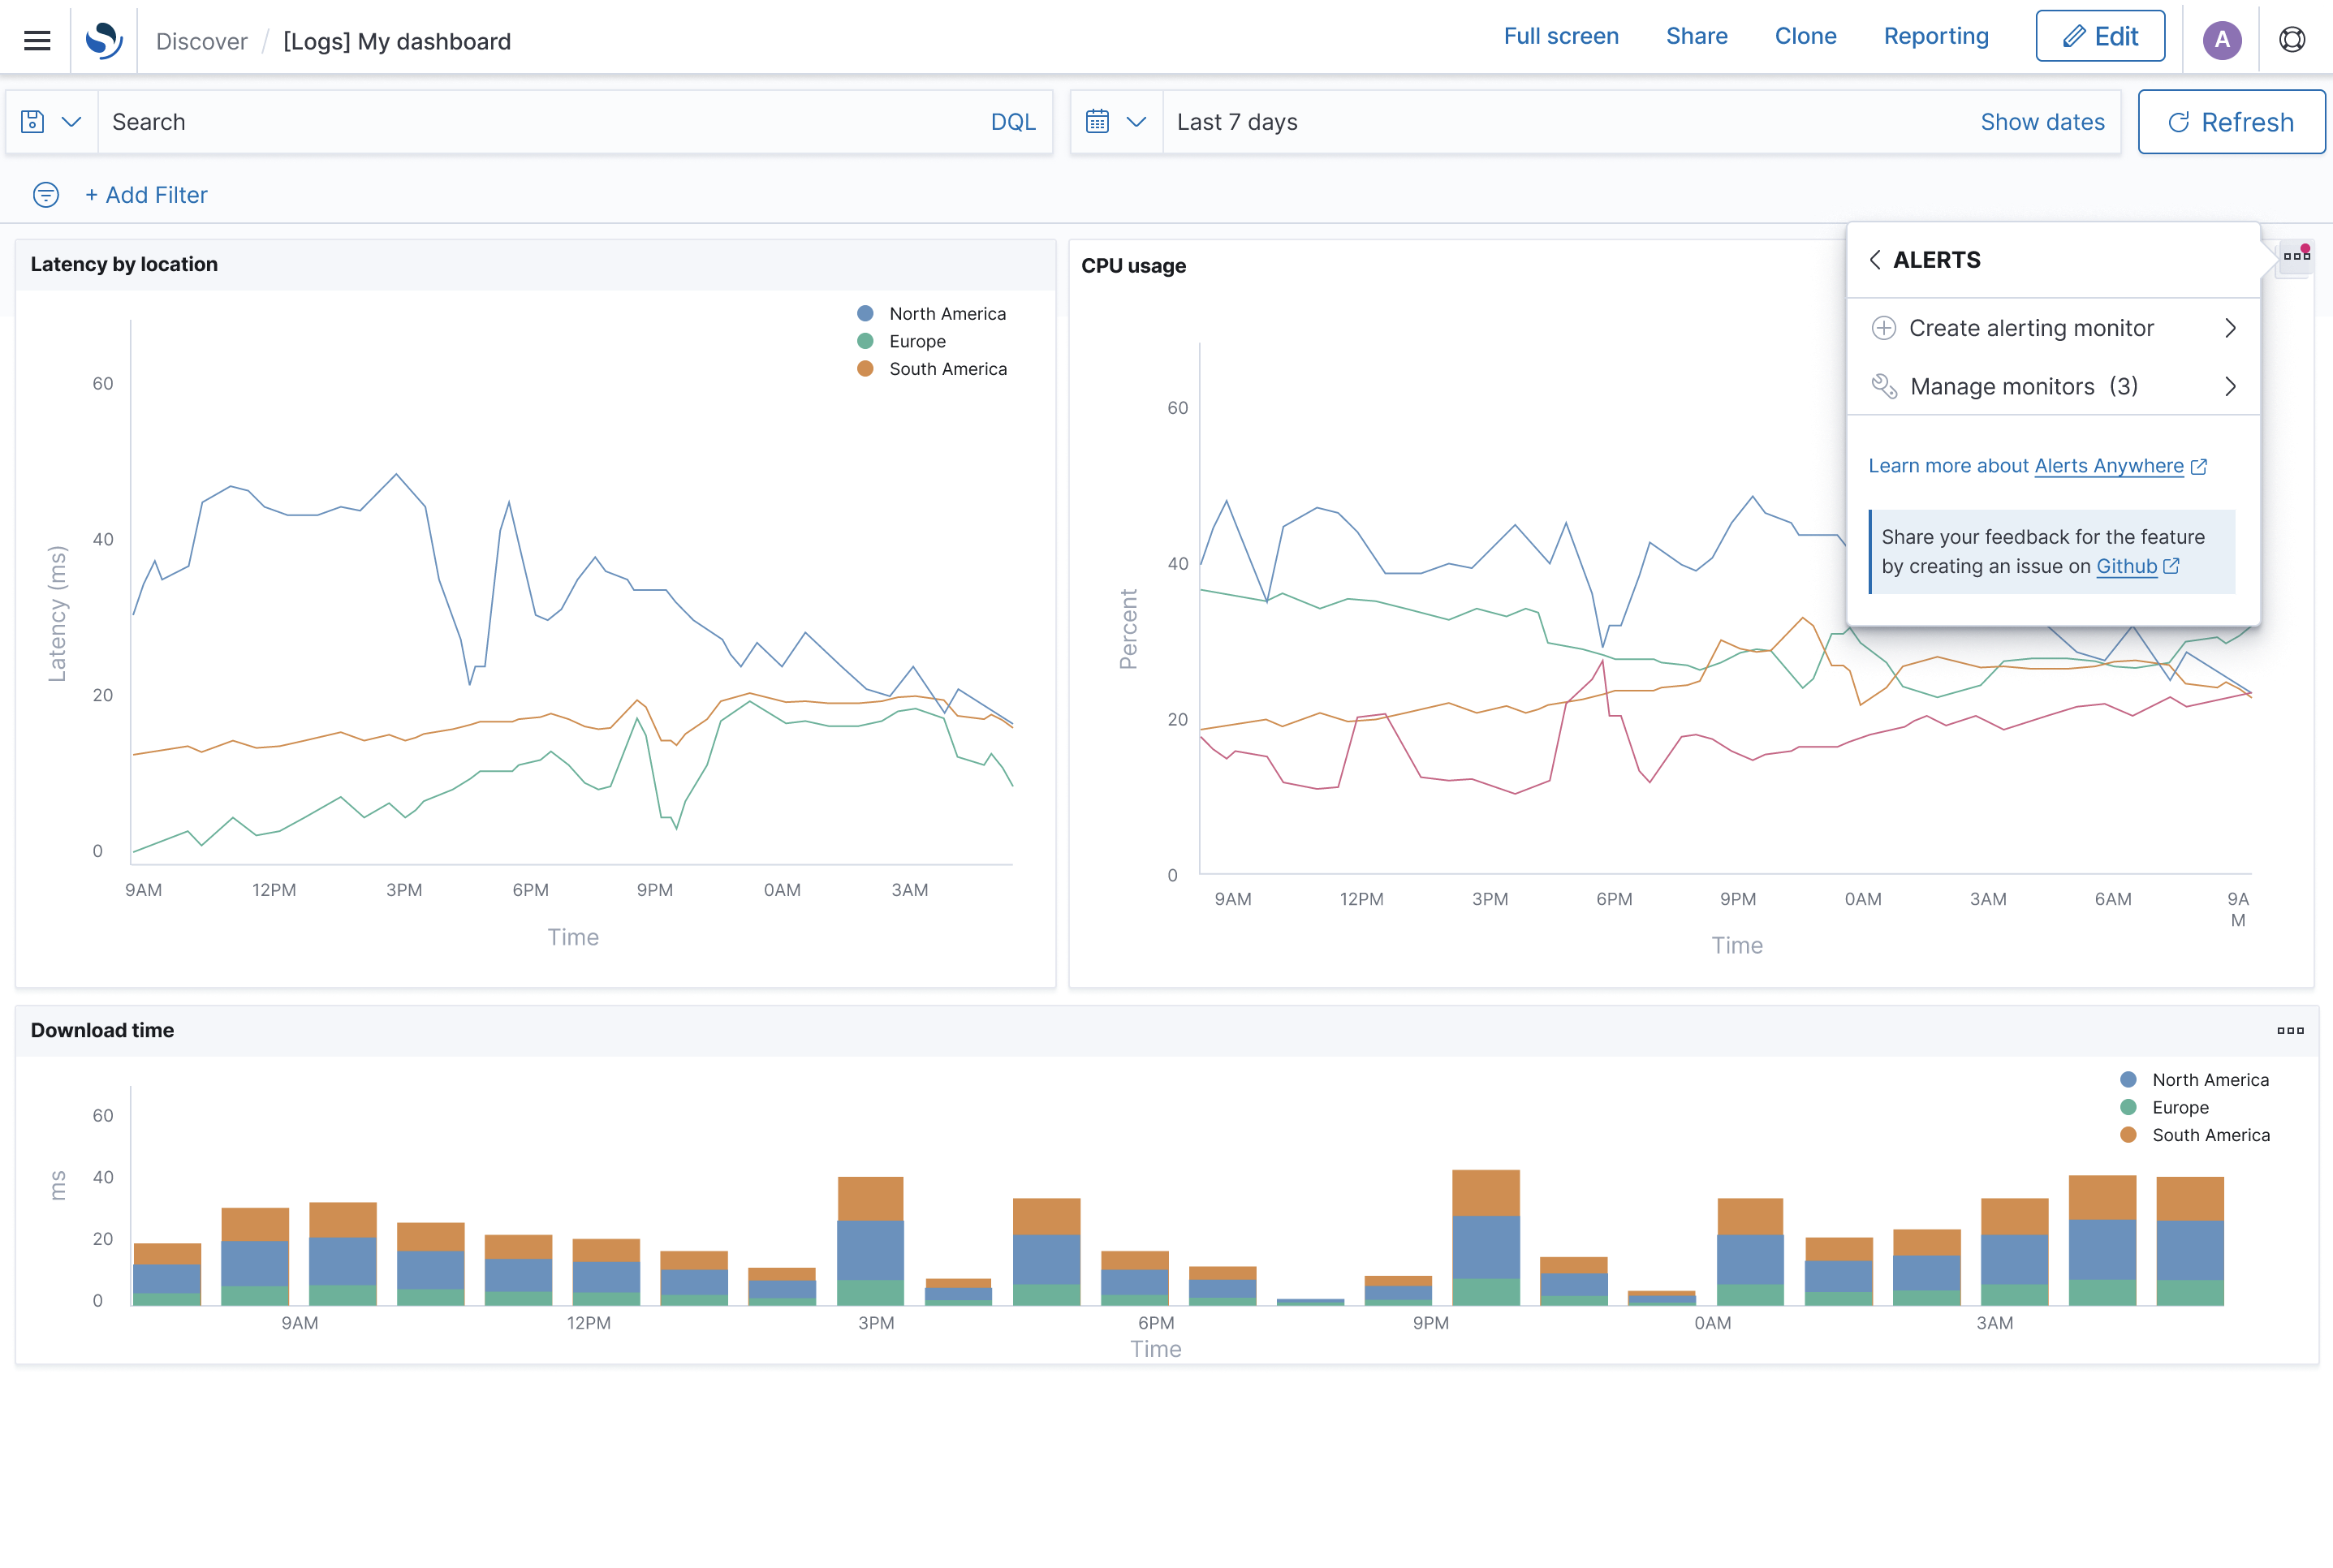Switch query language via DQL
2333x1568 pixels.
pyautogui.click(x=1013, y=122)
